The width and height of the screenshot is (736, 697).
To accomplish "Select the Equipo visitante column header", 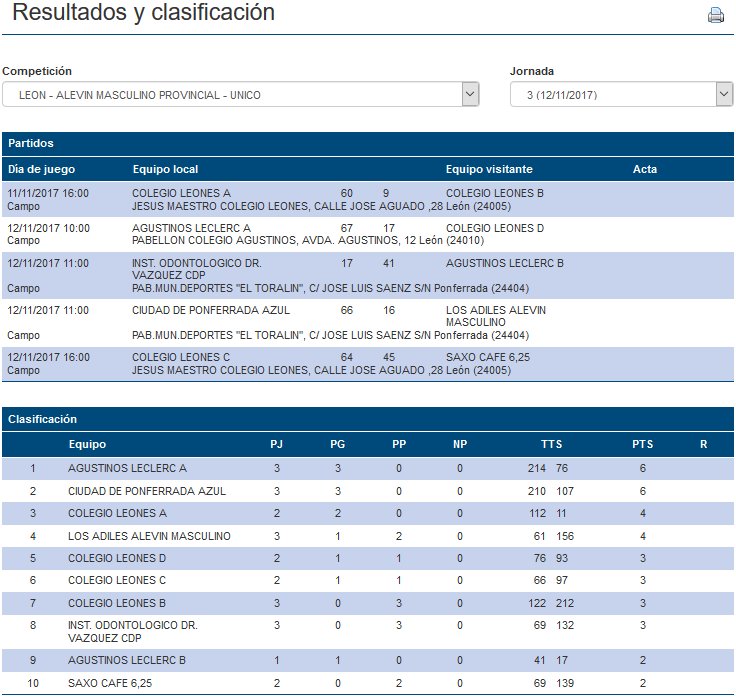I will [489, 169].
